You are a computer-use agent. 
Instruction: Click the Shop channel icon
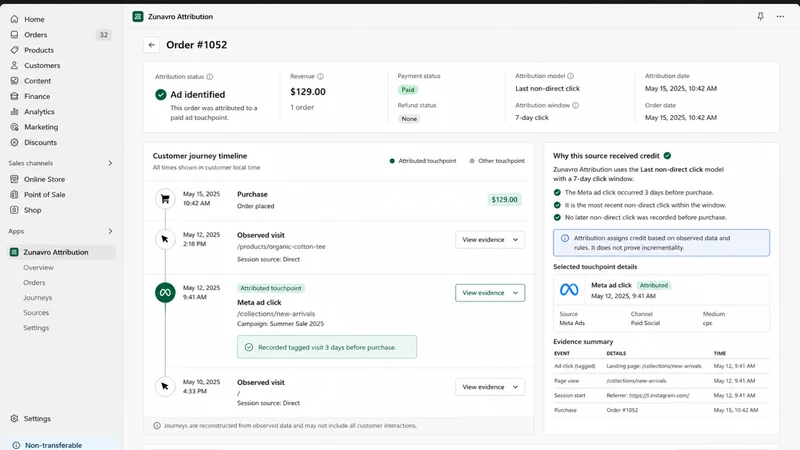(x=14, y=210)
